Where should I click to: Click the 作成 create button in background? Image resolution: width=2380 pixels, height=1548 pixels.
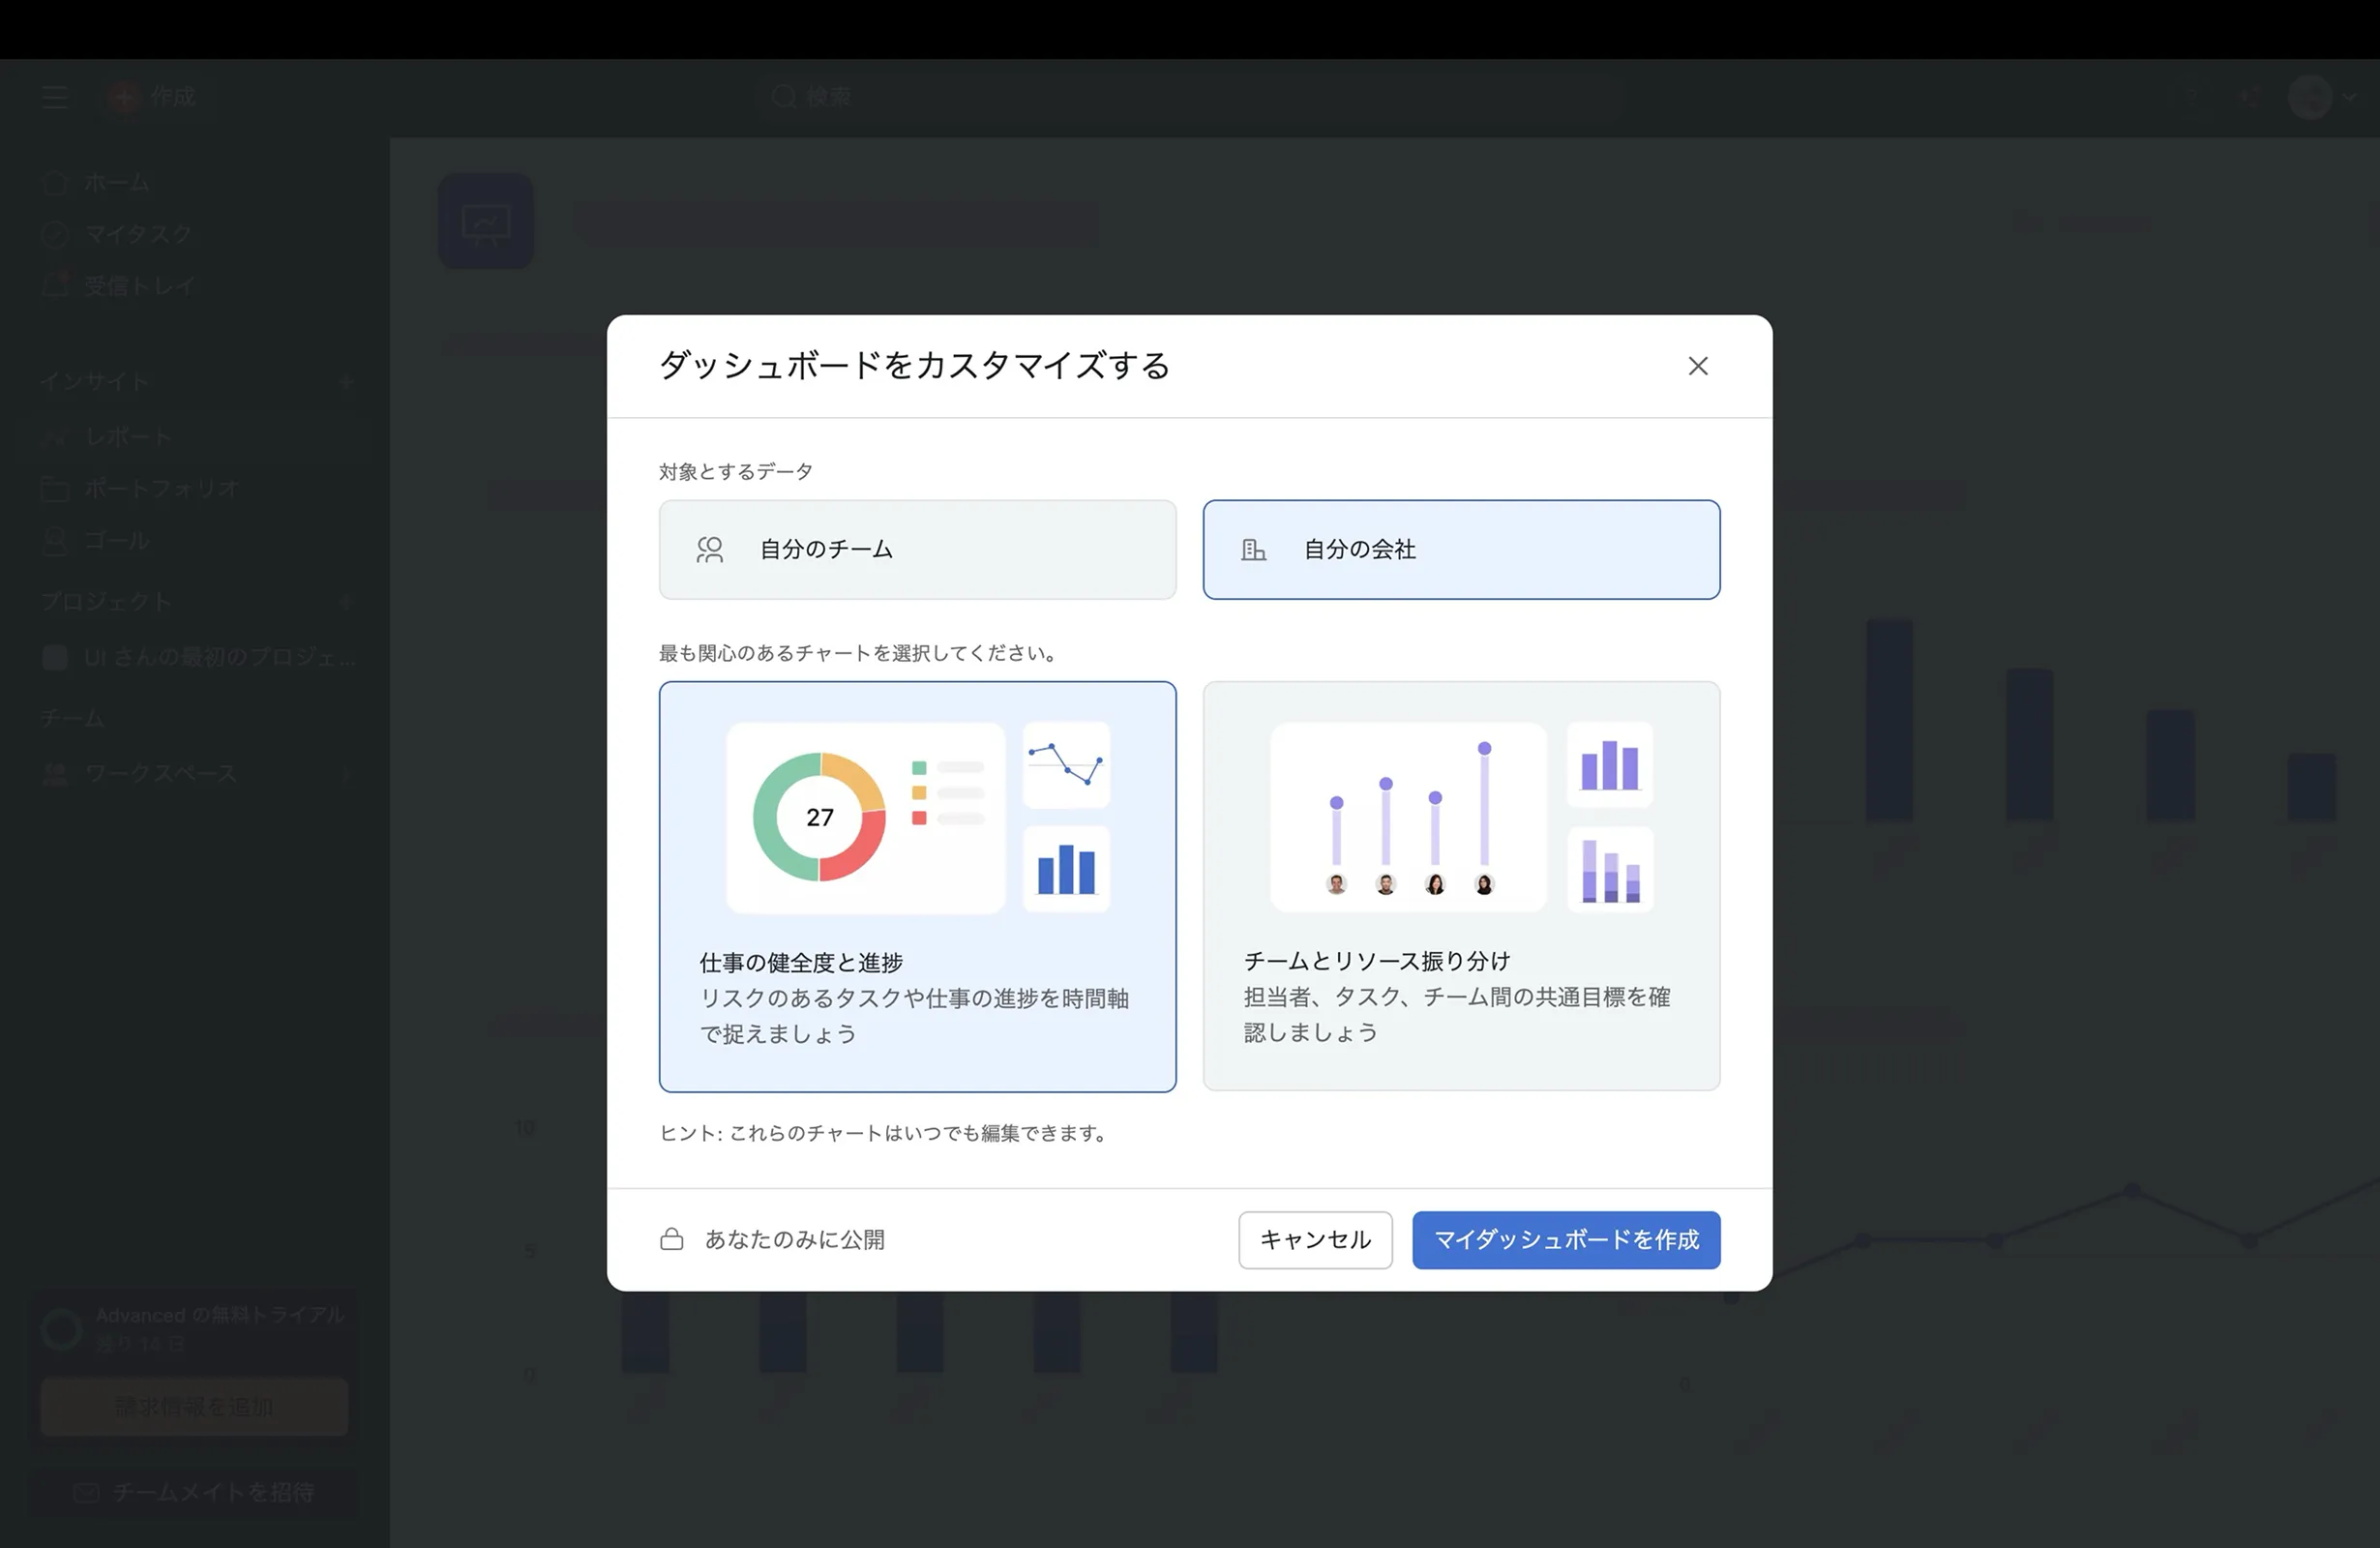[153, 97]
